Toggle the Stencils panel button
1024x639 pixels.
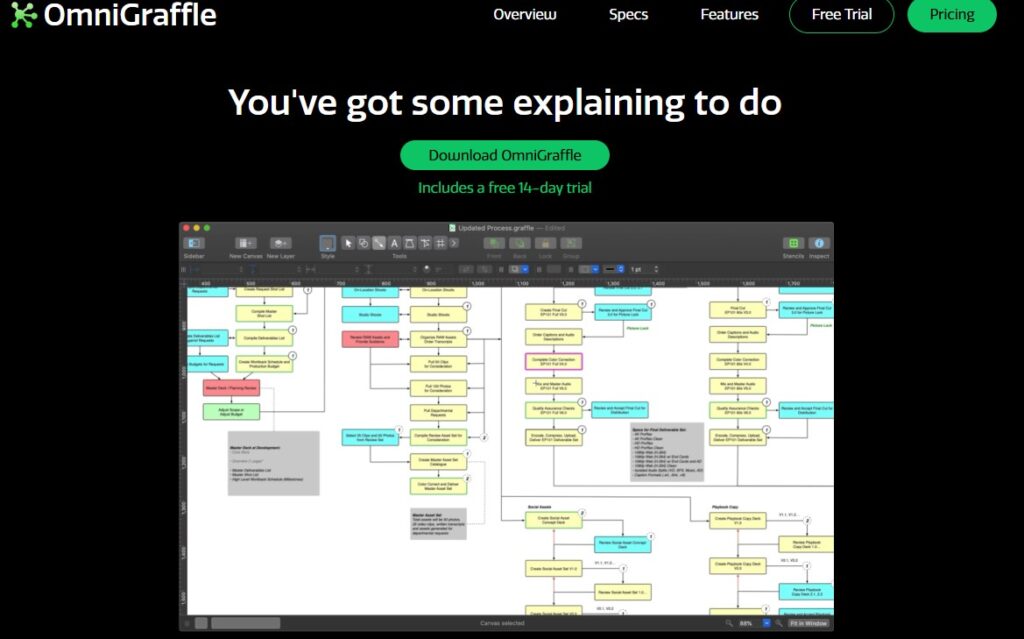[x=793, y=243]
